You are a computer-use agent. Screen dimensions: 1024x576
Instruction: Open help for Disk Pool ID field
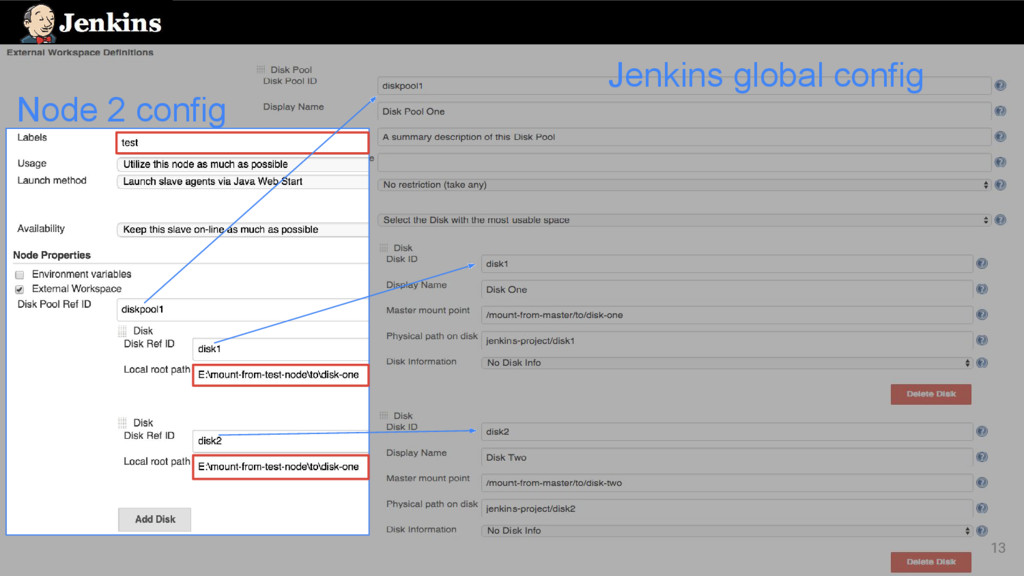[x=1000, y=86]
